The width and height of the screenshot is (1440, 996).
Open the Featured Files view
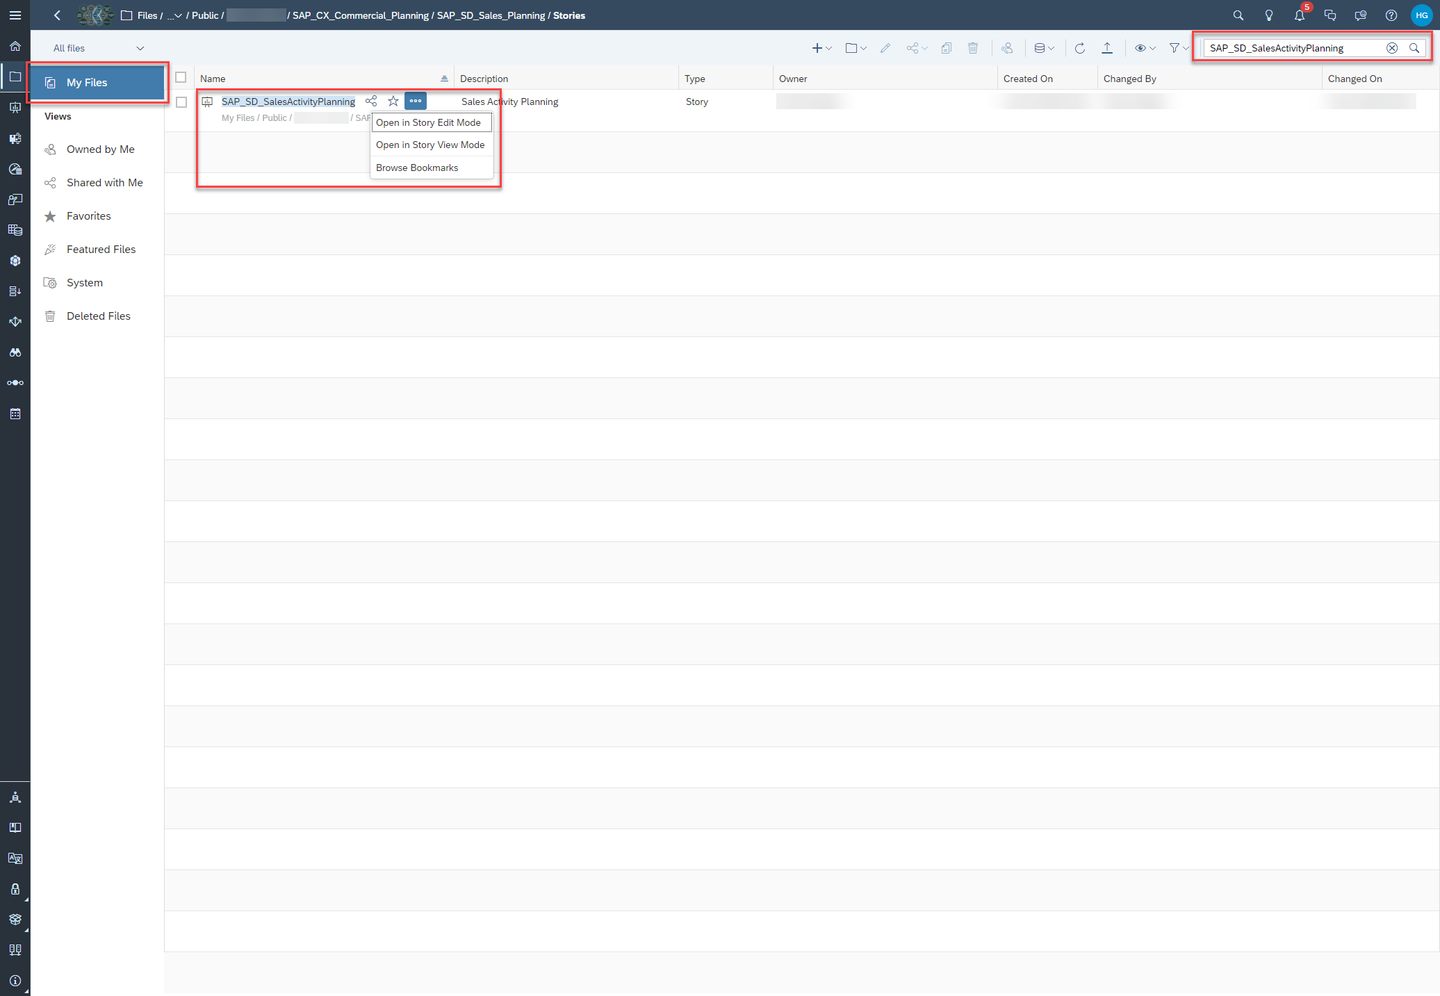[98, 249]
